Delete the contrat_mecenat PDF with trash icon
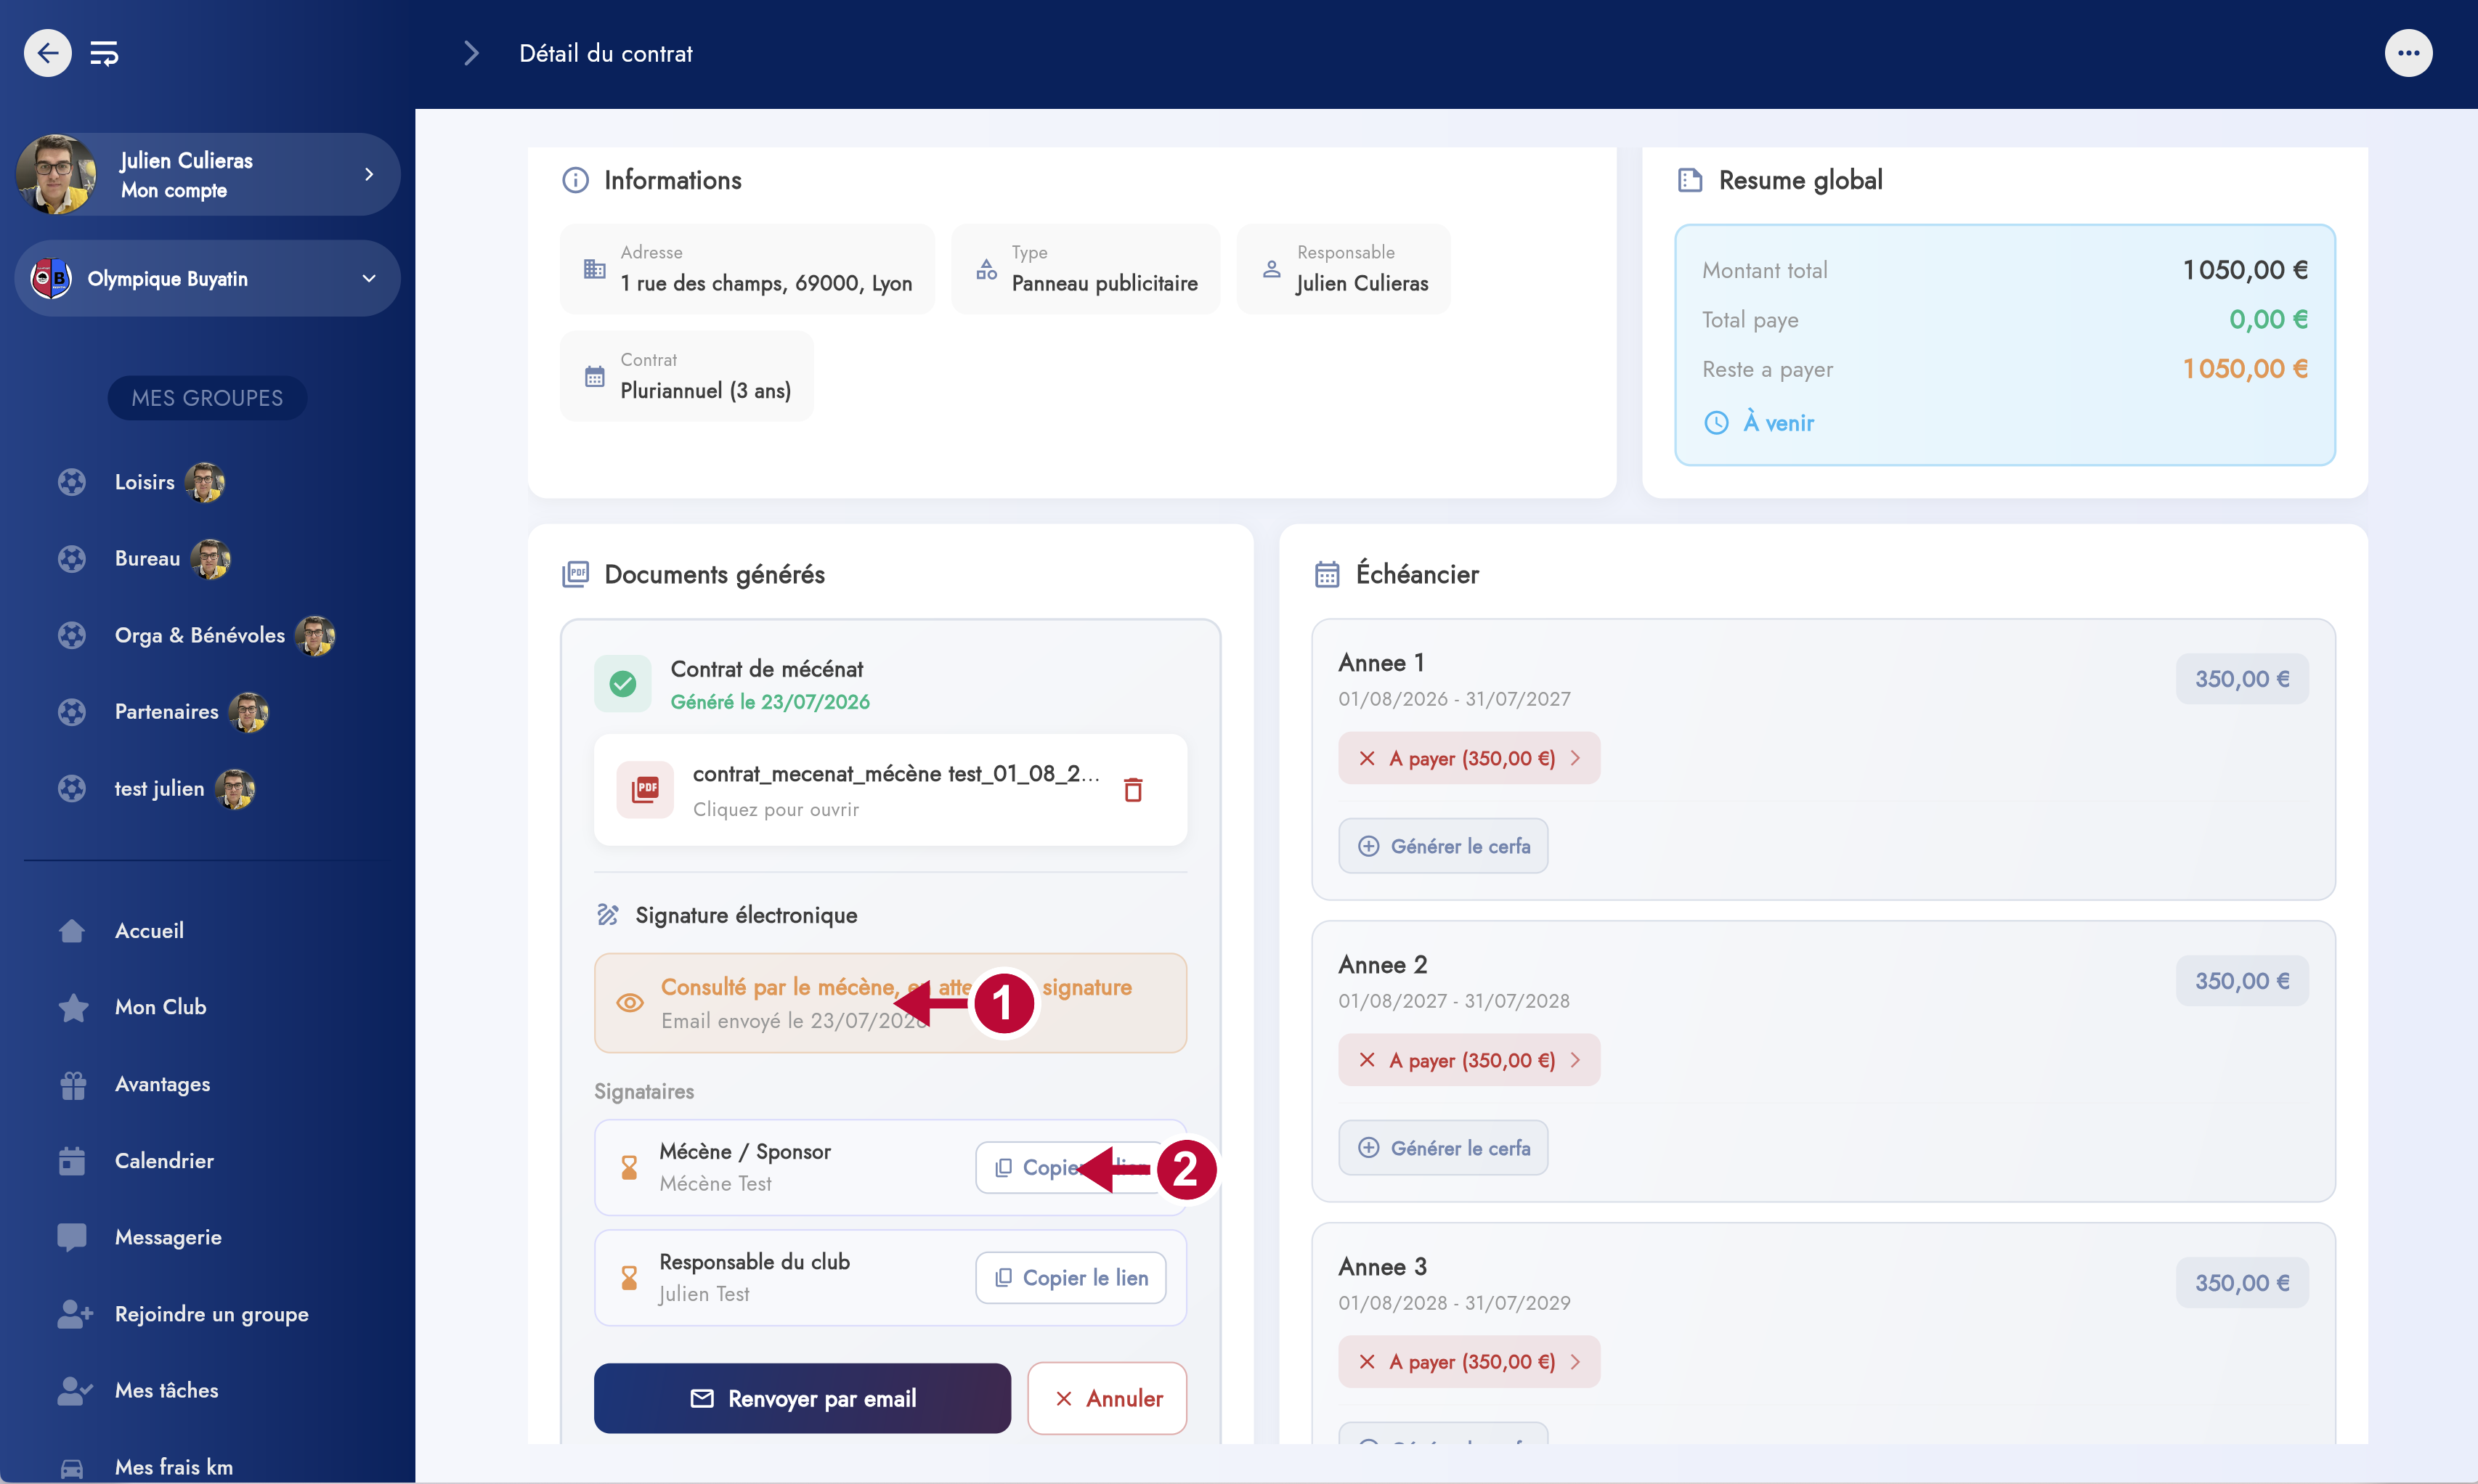 [x=1133, y=790]
